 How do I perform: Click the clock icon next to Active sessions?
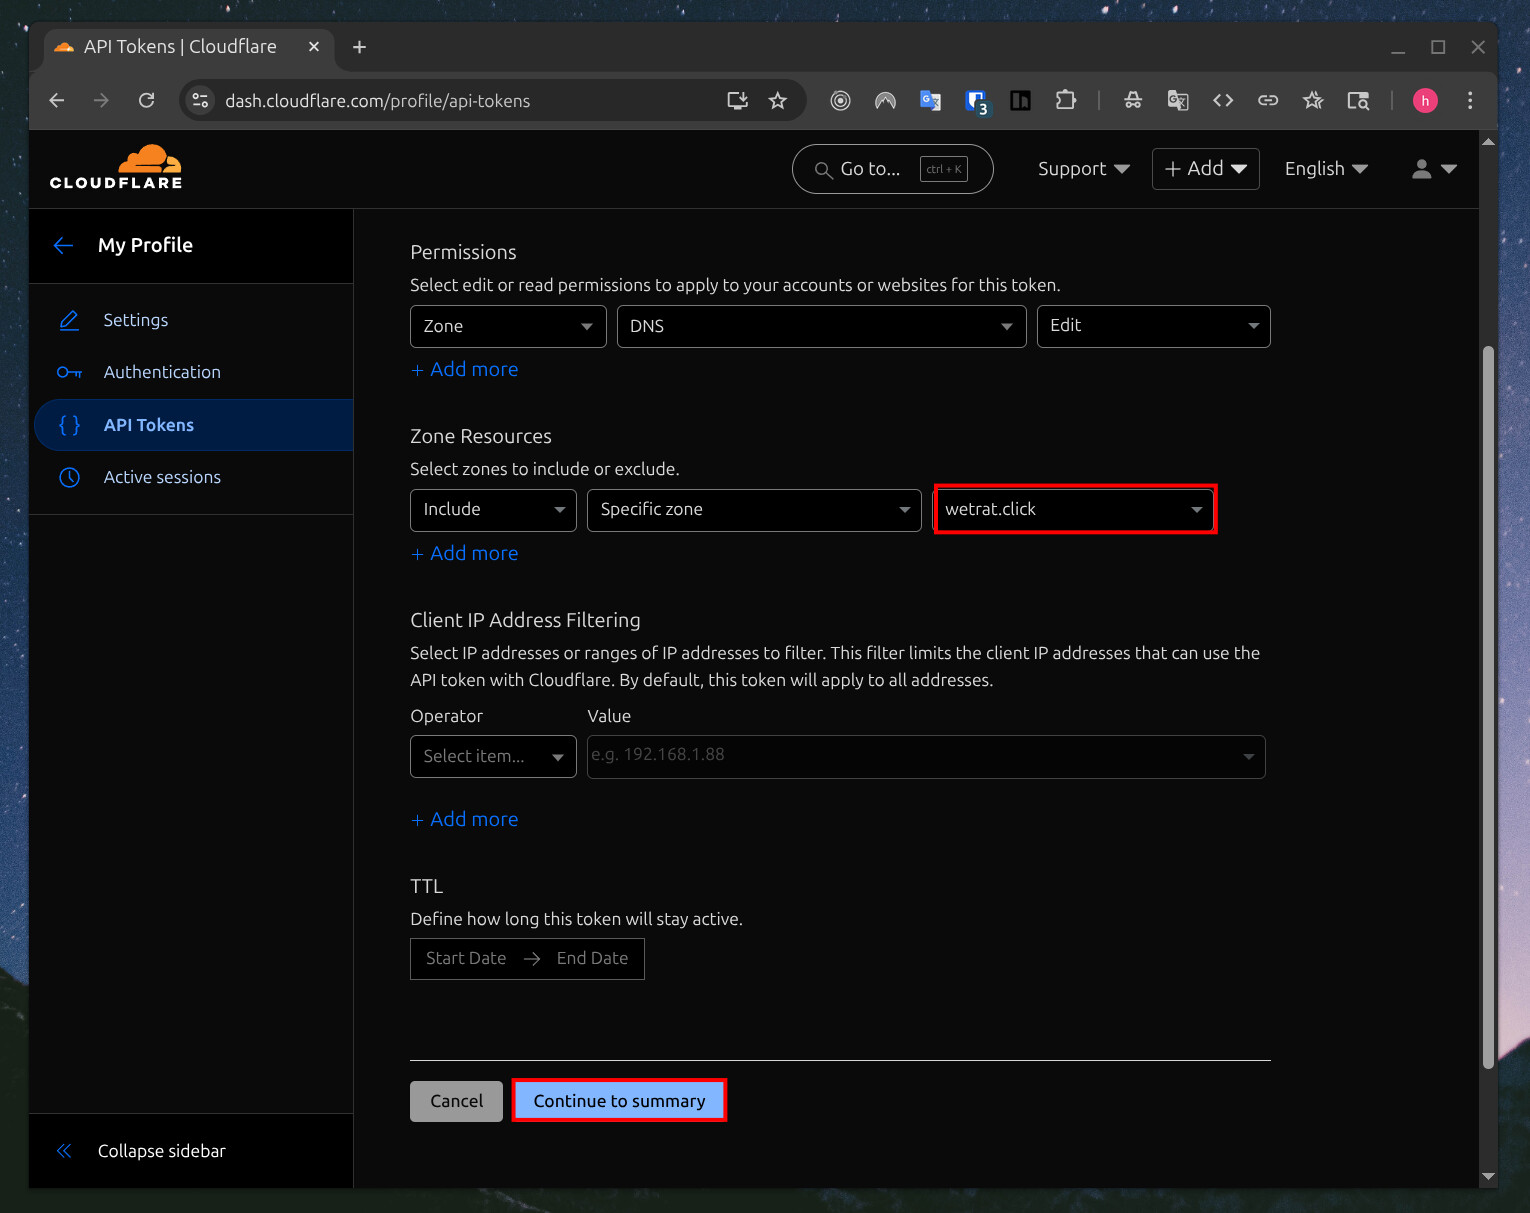coord(69,477)
